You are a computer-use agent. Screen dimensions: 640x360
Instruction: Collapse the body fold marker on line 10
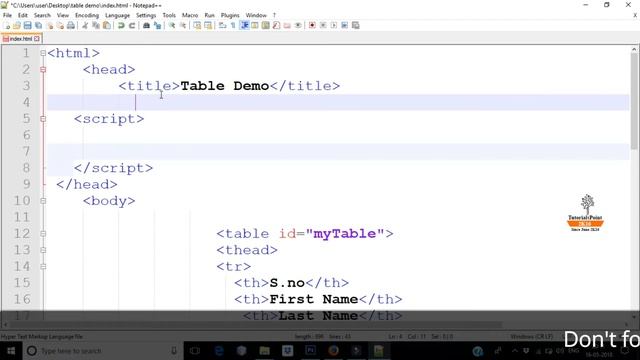click(43, 201)
